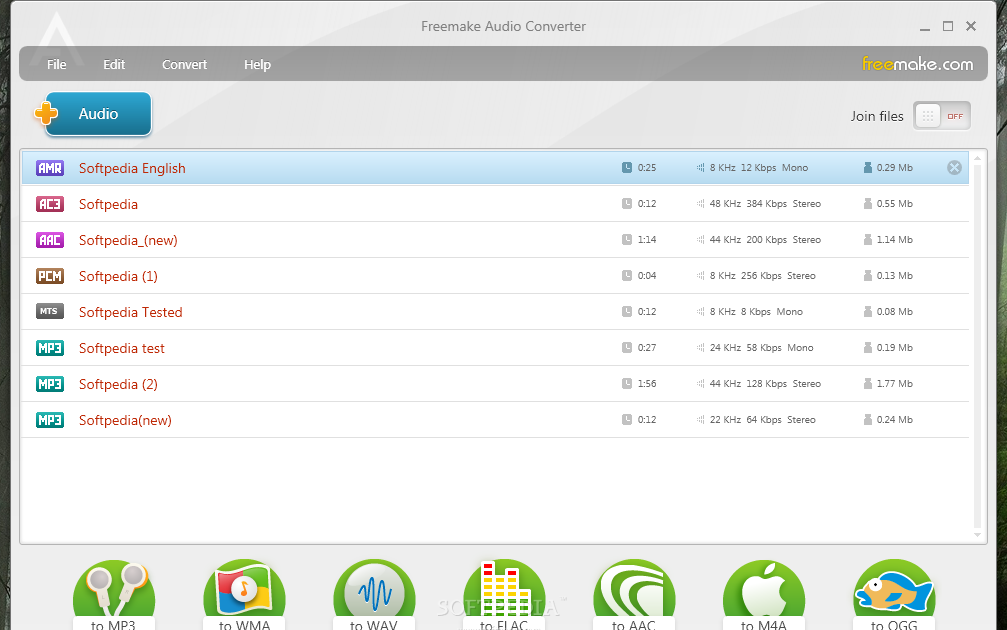Screen dimensions: 1007x630
Task: Convert to FLAC with the equalizer icon
Action: [x=504, y=595]
